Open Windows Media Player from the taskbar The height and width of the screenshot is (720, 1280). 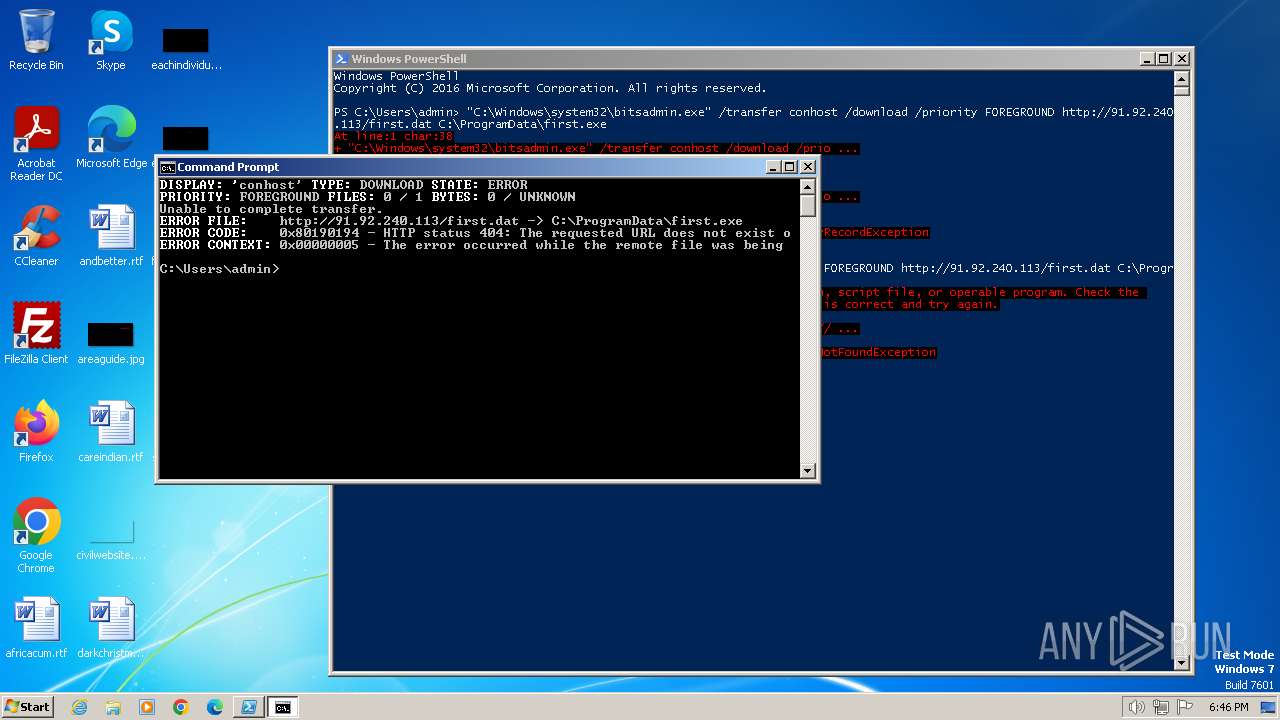(147, 707)
